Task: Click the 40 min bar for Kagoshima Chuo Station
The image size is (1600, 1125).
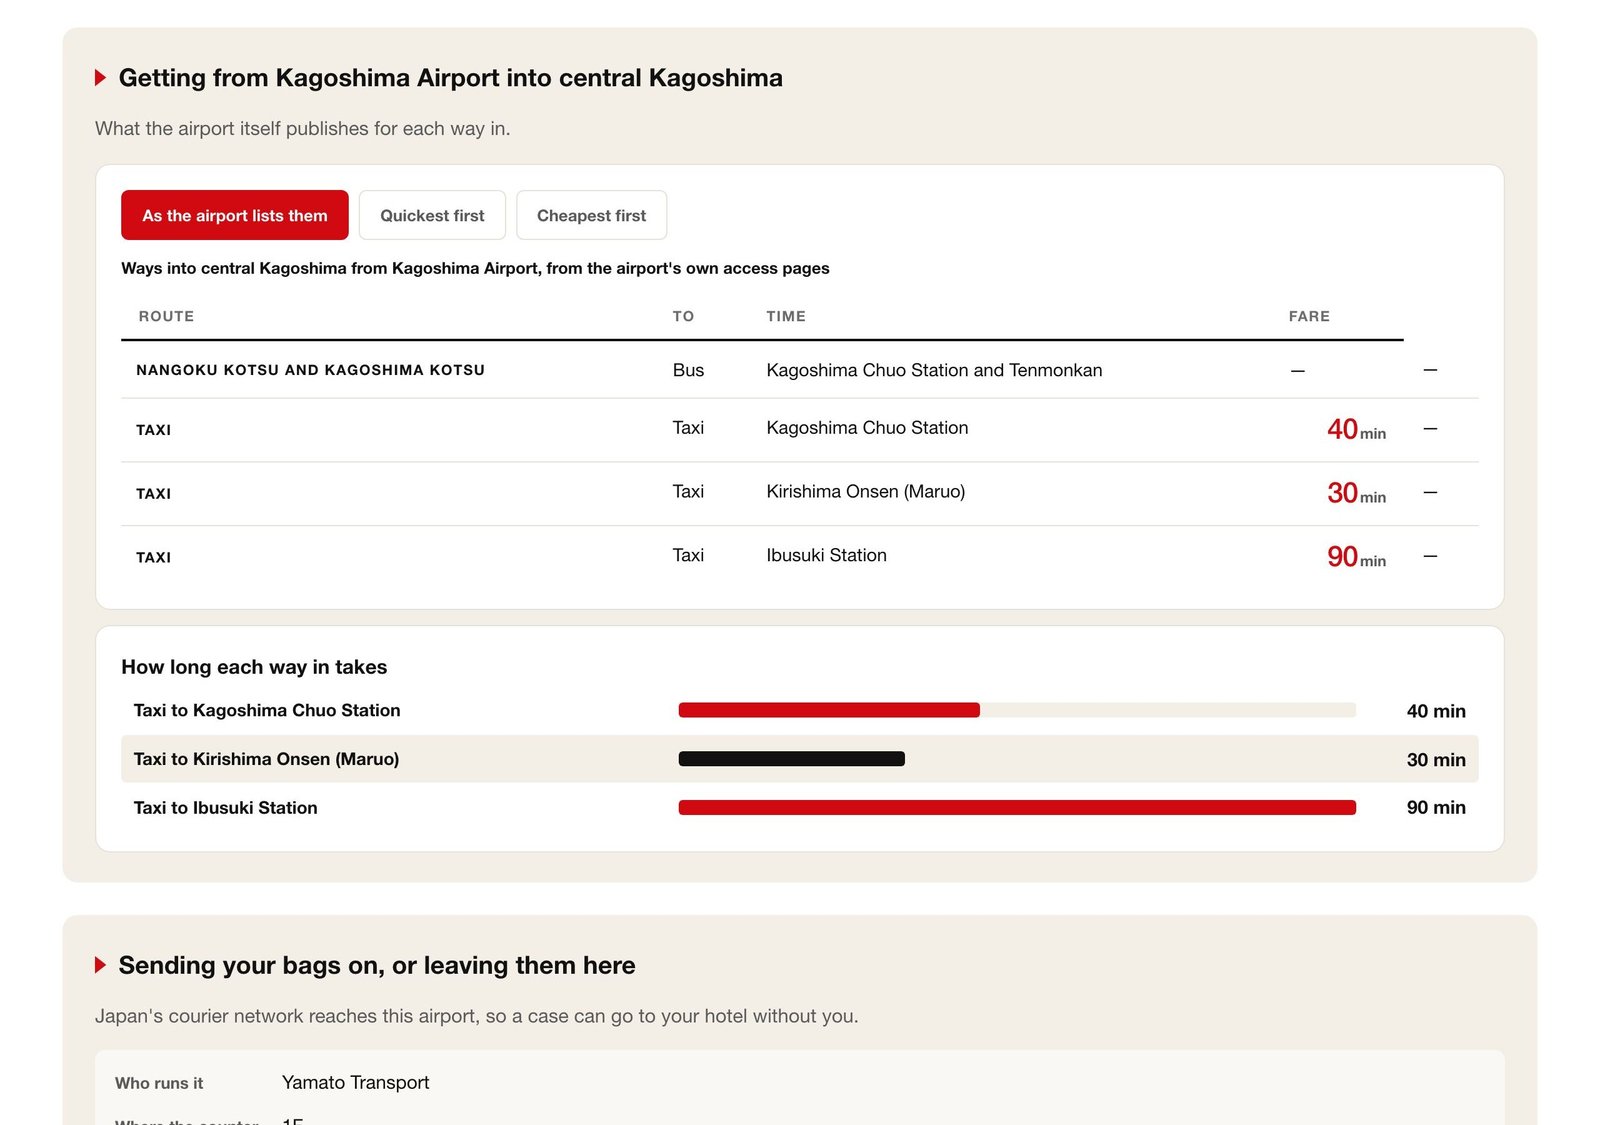Action: 829,710
